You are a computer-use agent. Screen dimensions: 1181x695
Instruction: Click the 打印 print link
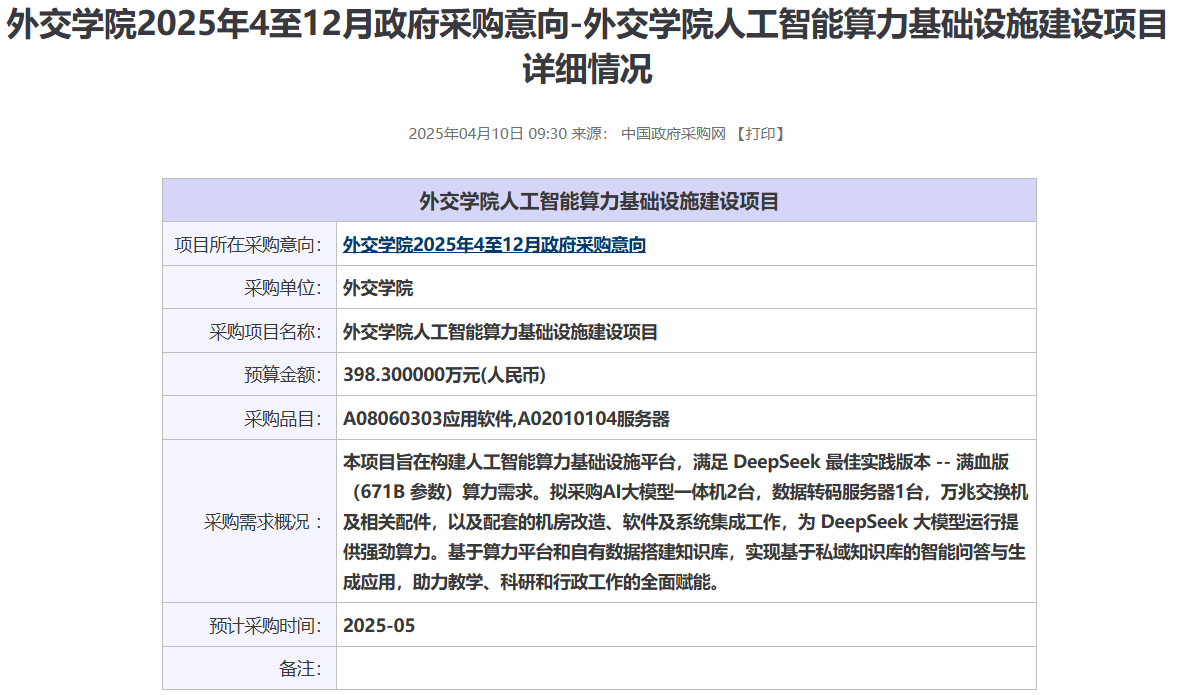coord(759,134)
